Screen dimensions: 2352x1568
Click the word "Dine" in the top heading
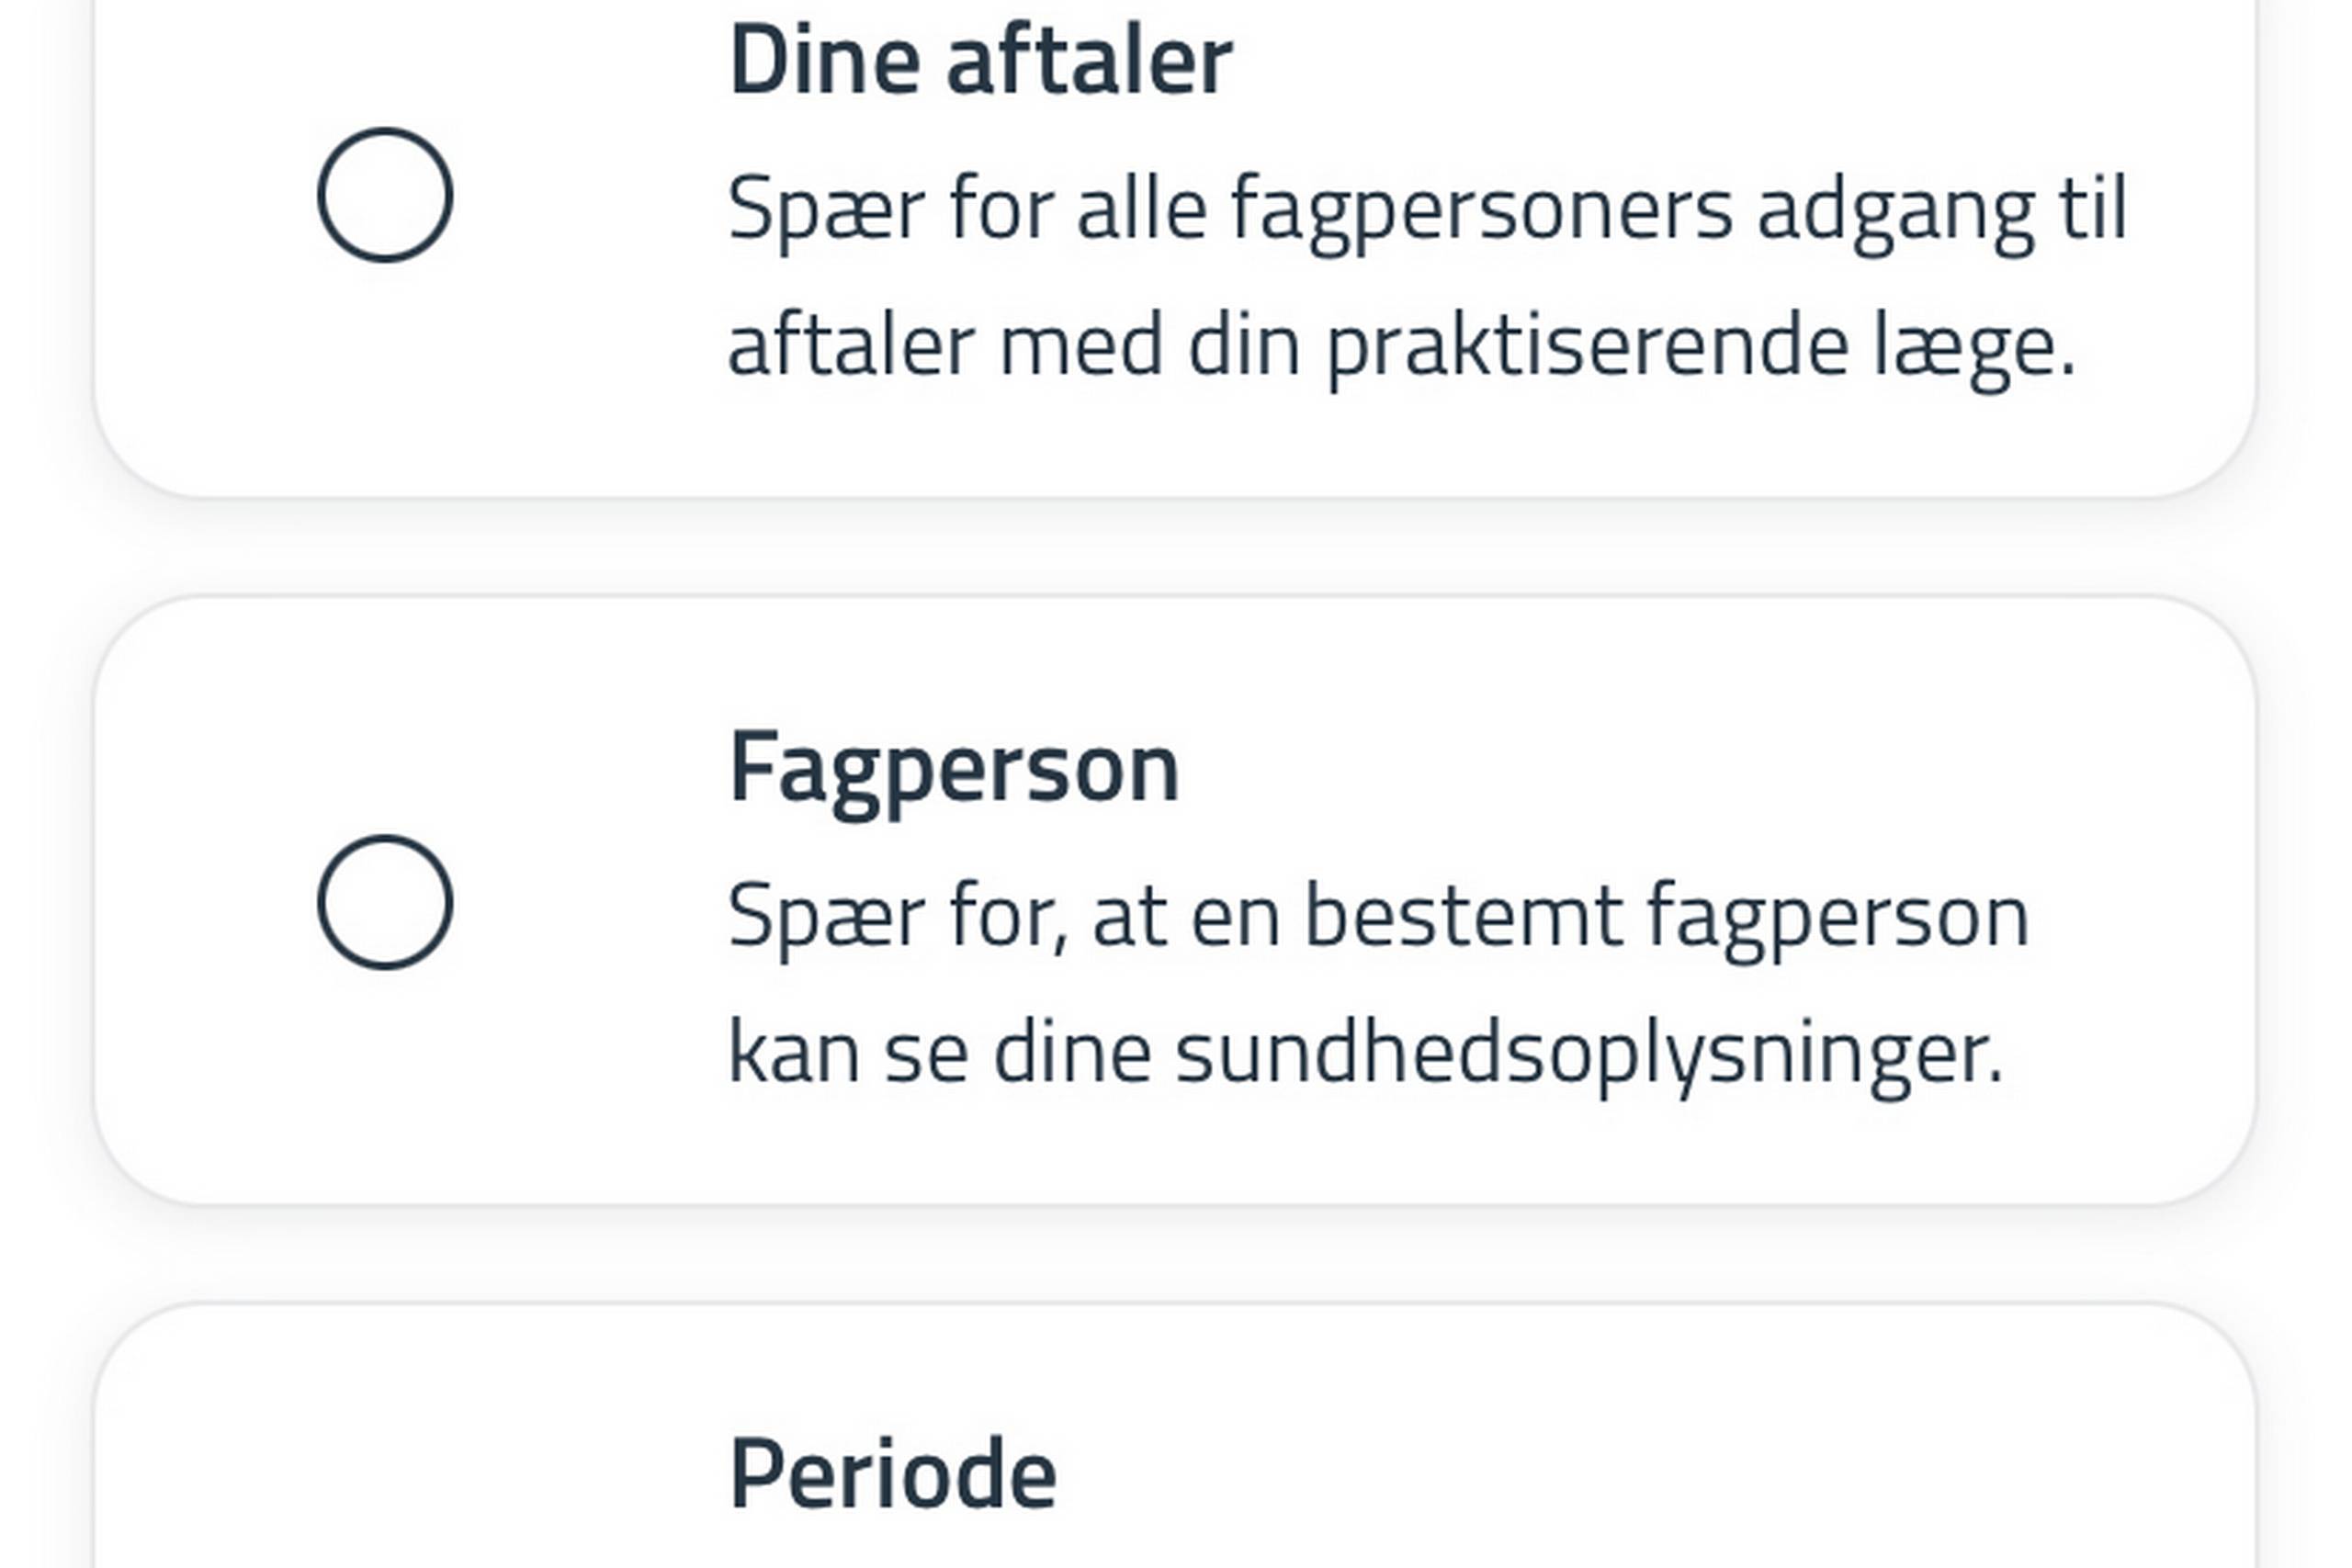824,62
